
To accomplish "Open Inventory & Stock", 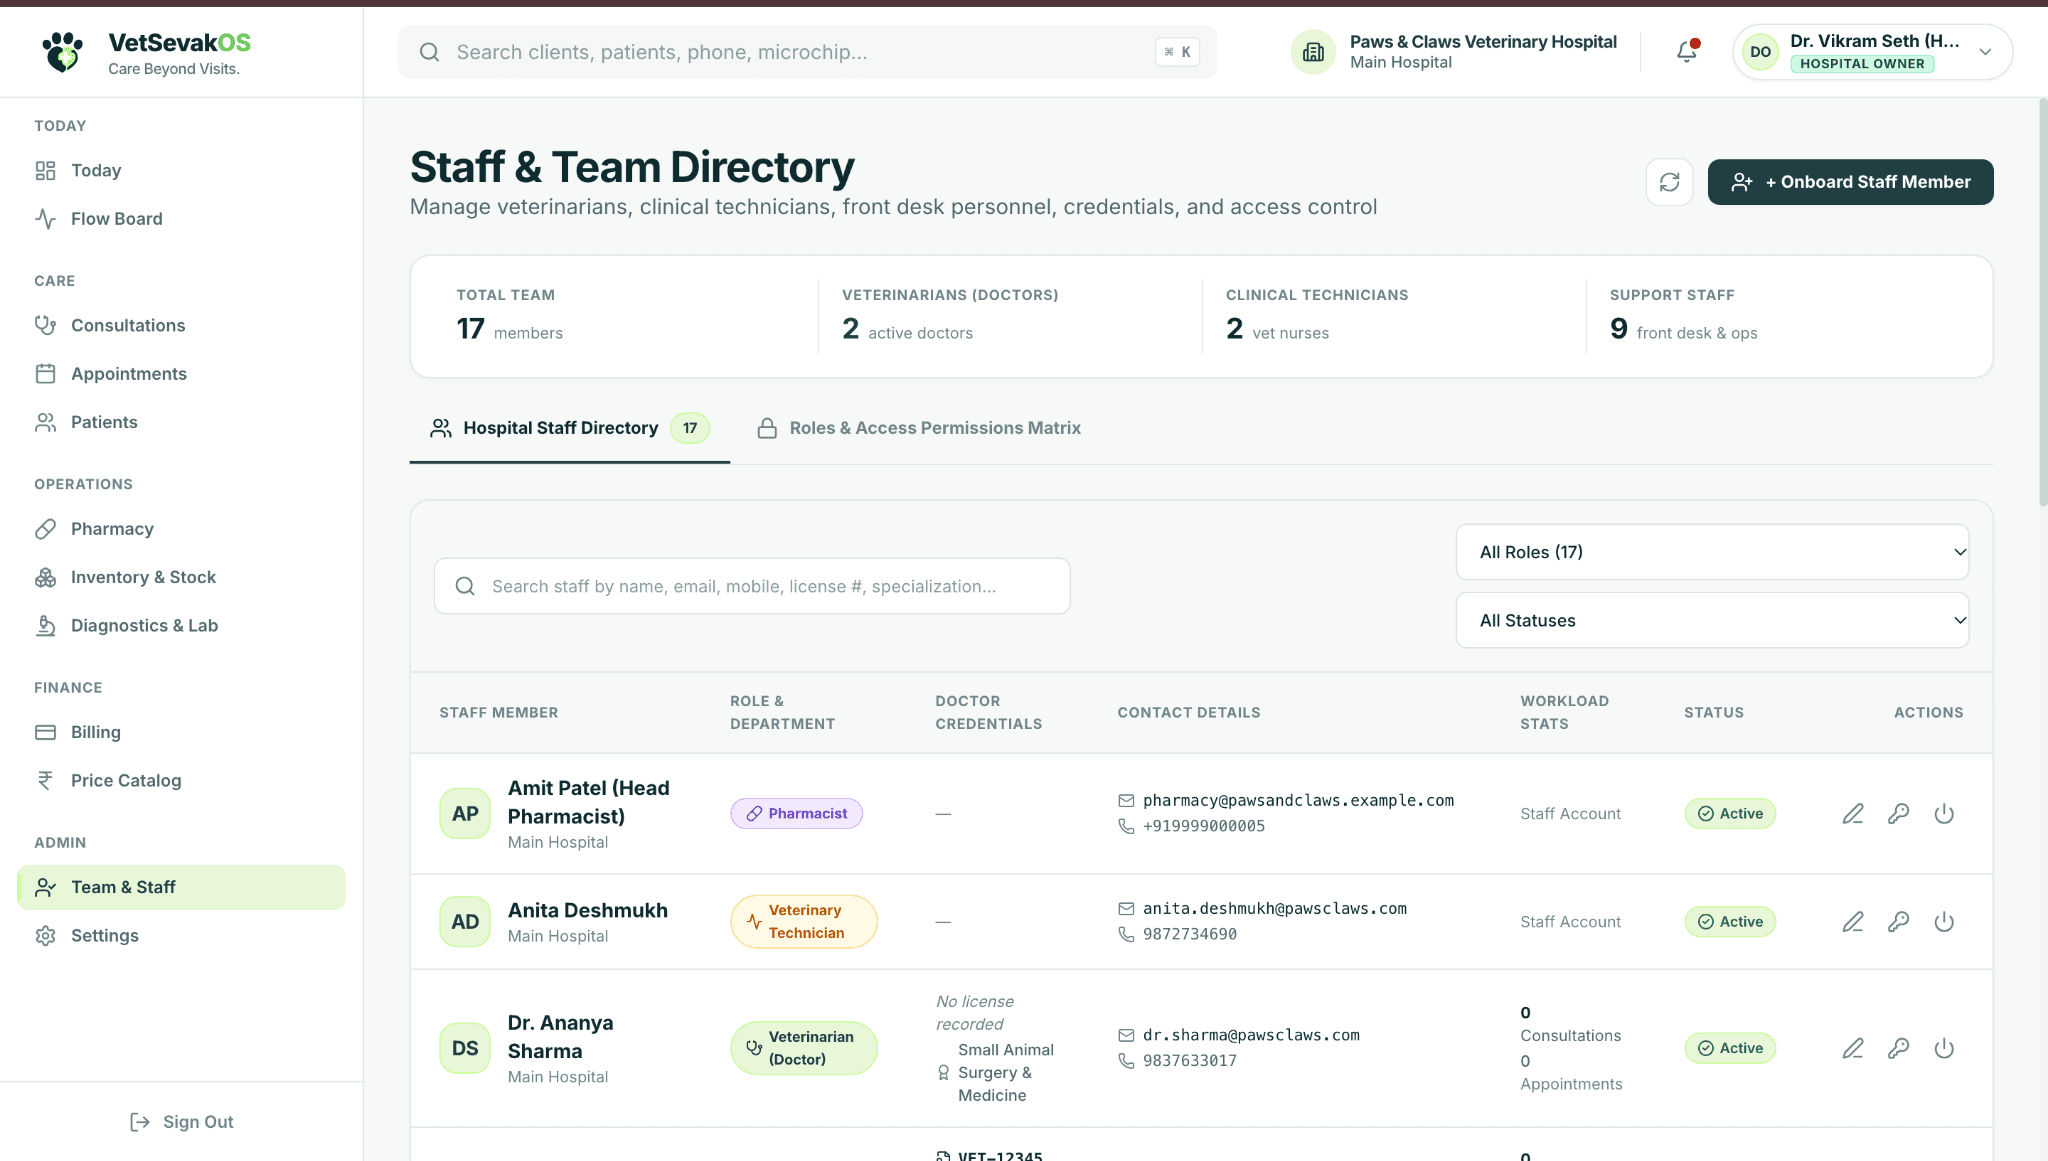I will [x=181, y=577].
